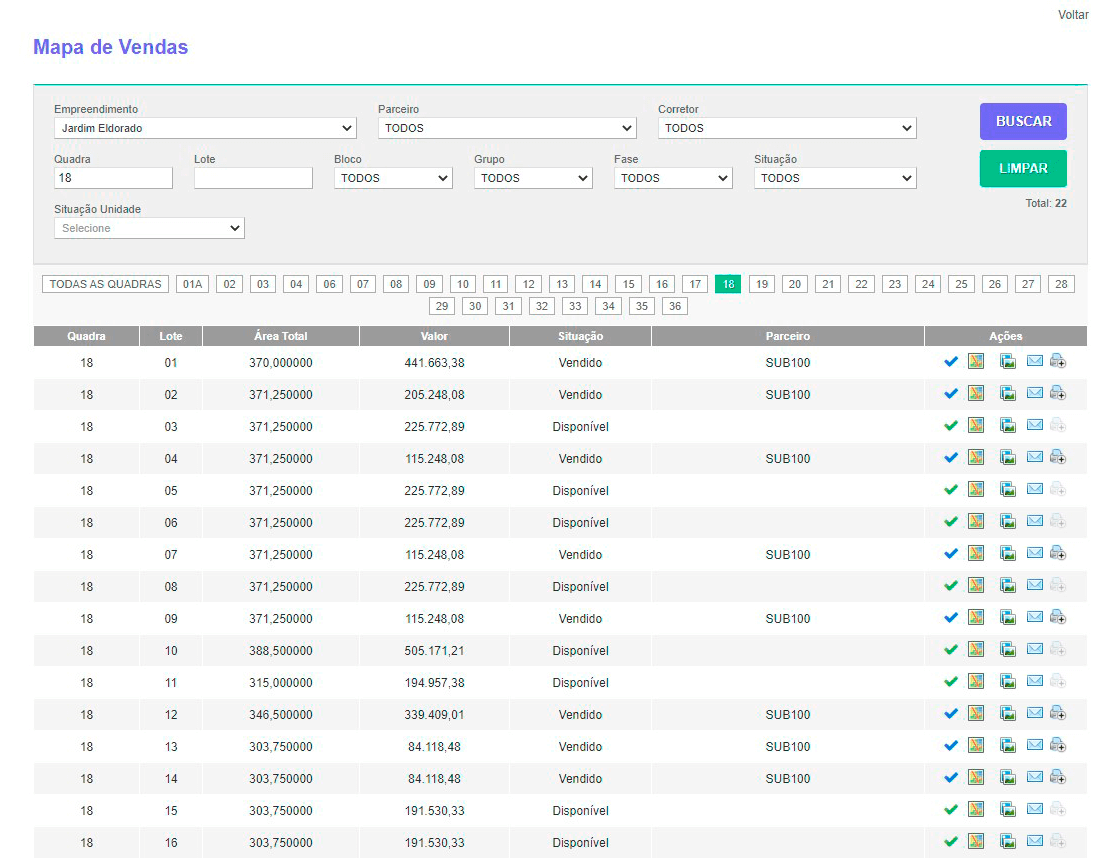The width and height of the screenshot is (1118, 858).
Task: Click the printer icon for lote 09
Action: (1058, 618)
